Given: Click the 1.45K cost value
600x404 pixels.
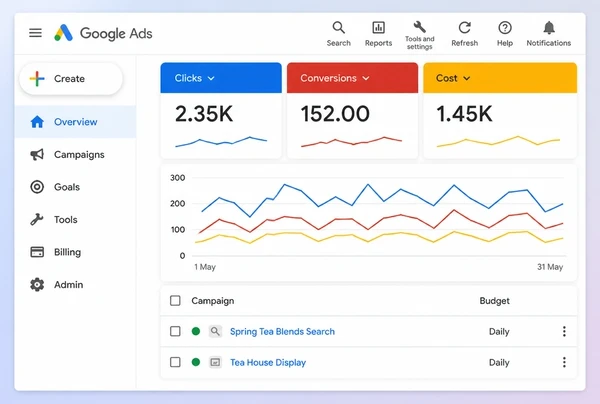Looking at the screenshot, I should pos(464,114).
